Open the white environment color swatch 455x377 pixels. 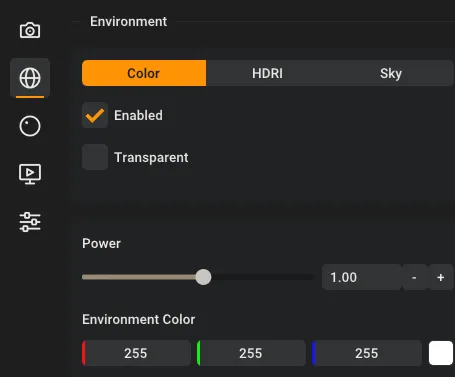441,353
